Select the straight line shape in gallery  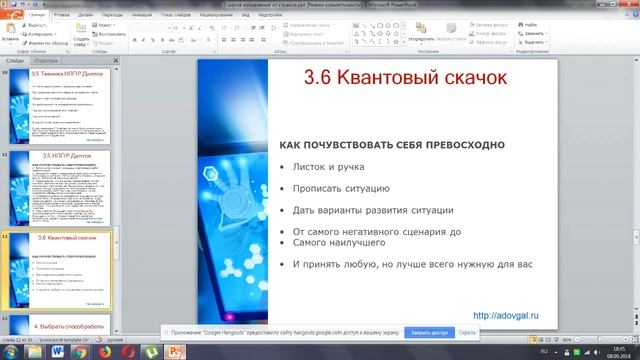[364, 25]
